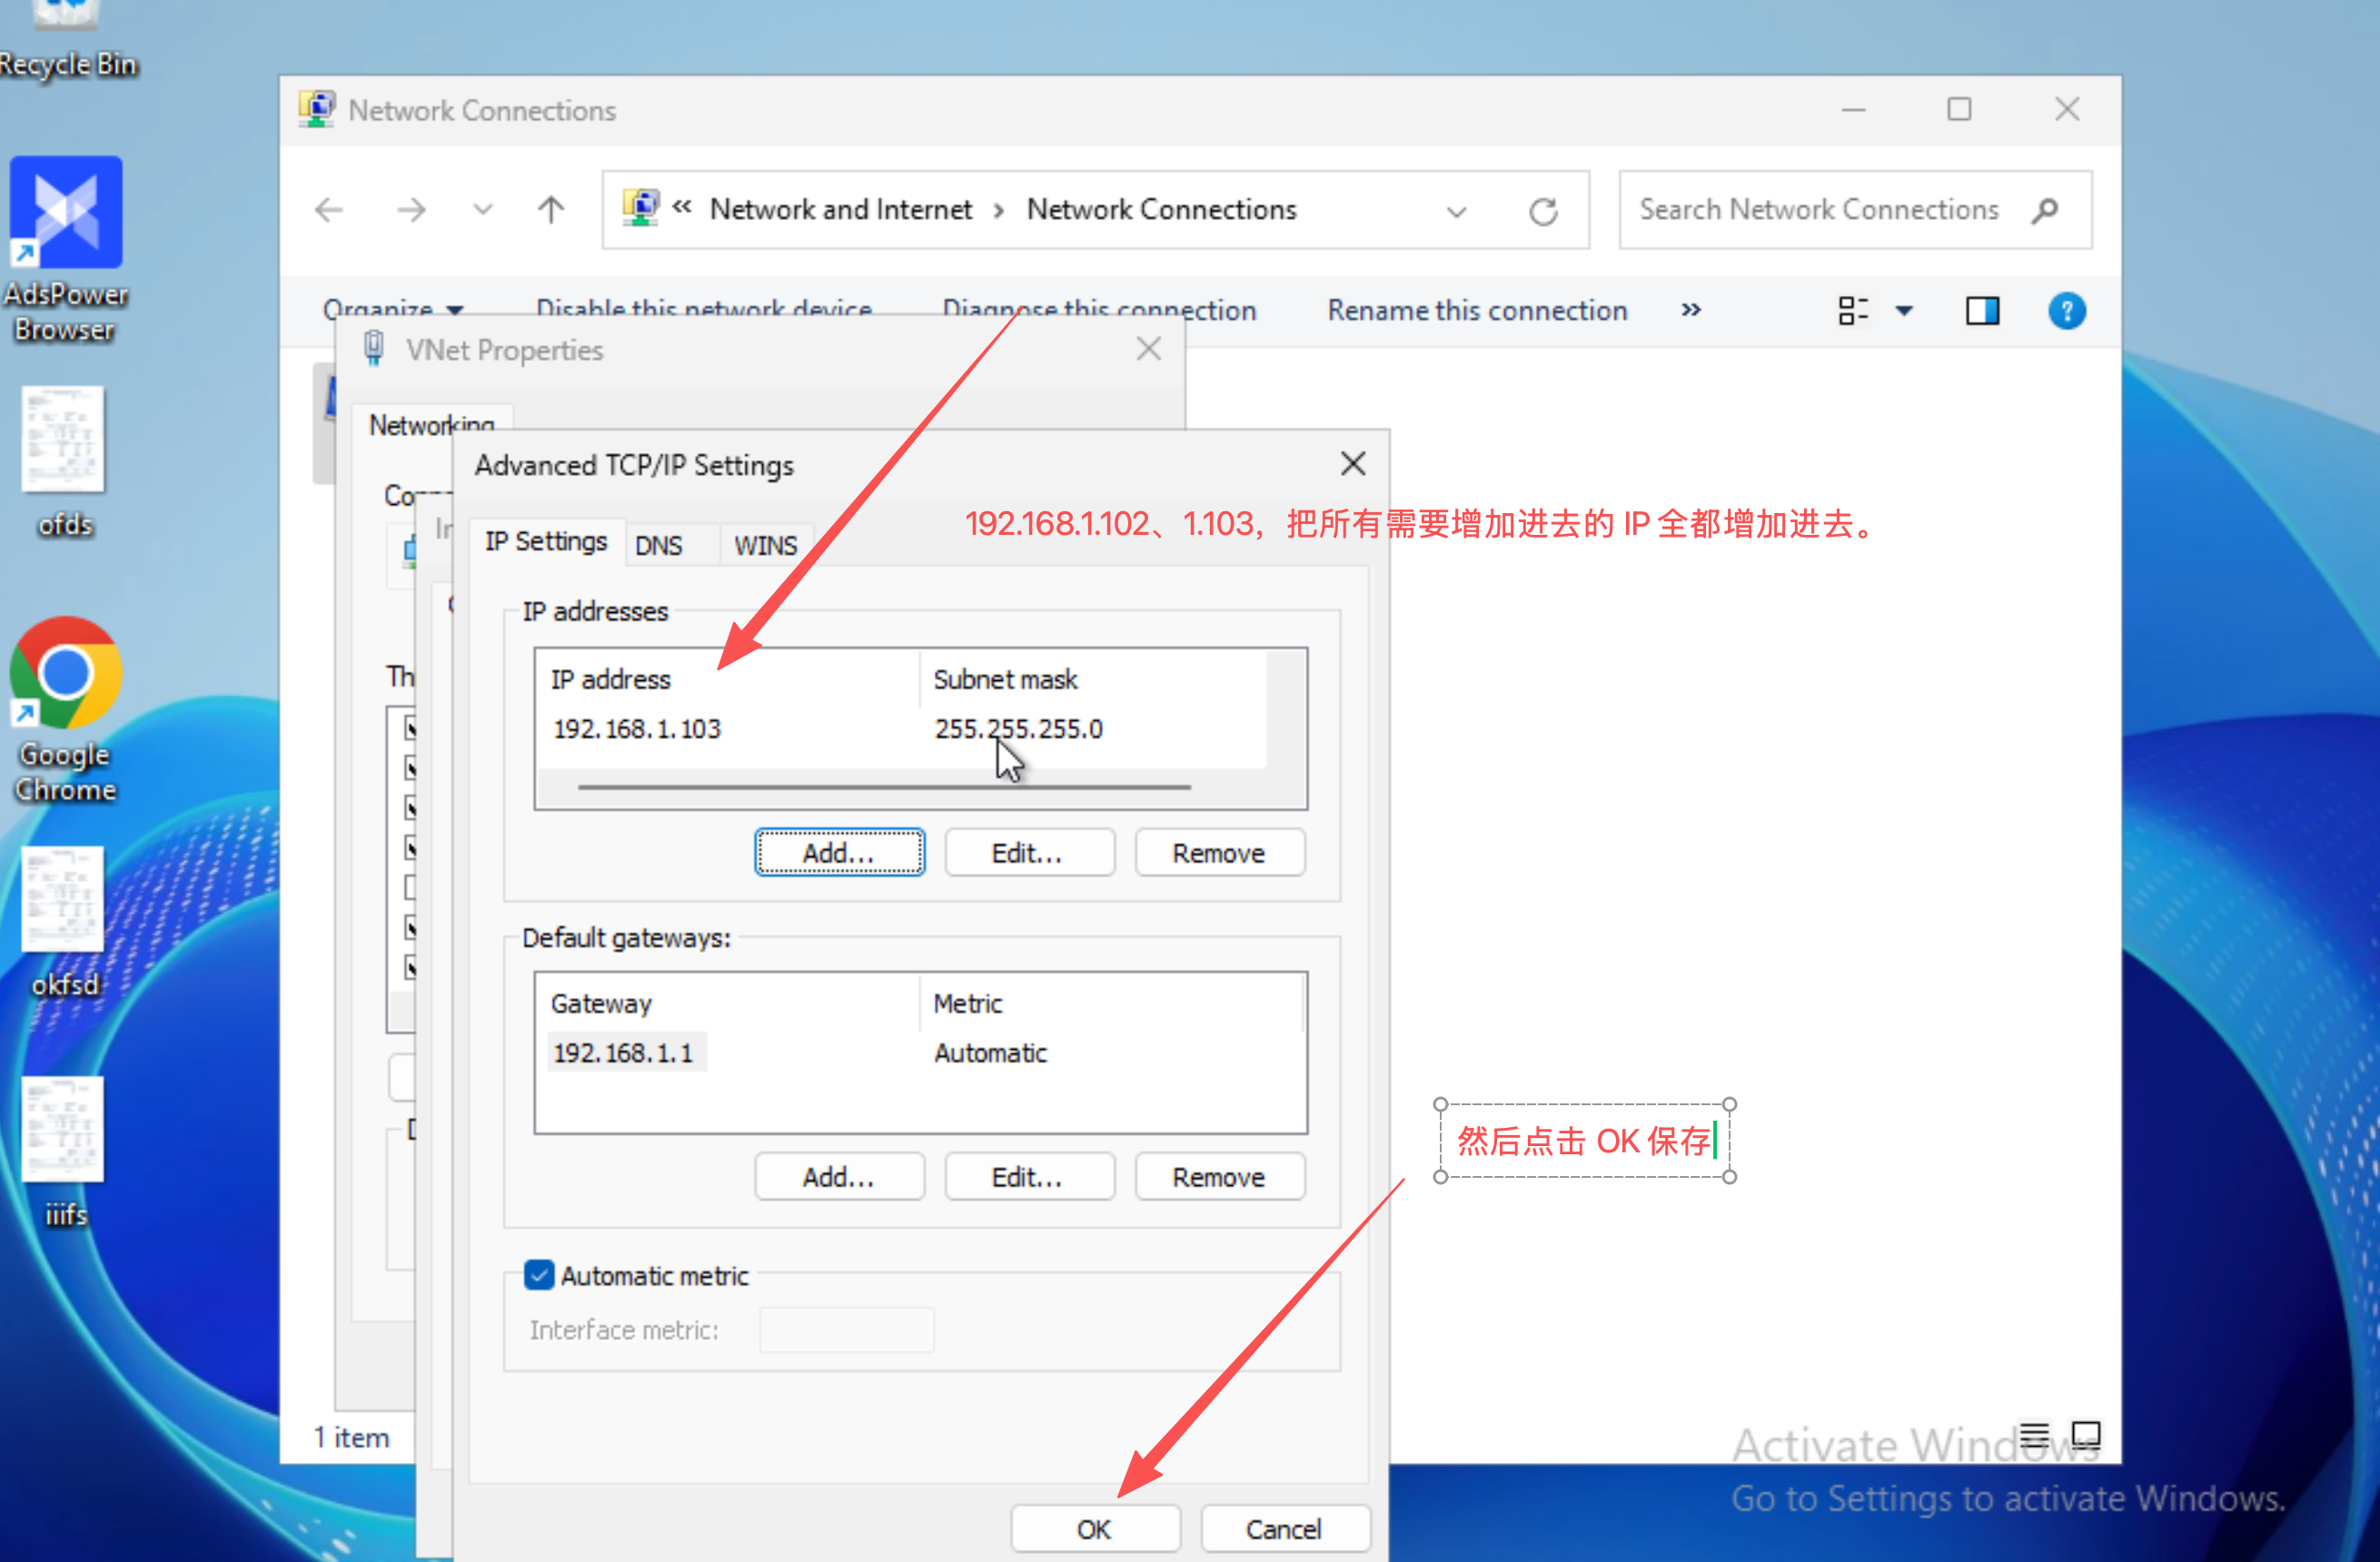Select the iiifs desktop file
This screenshot has width=2380, height=1562.
pos(64,1152)
